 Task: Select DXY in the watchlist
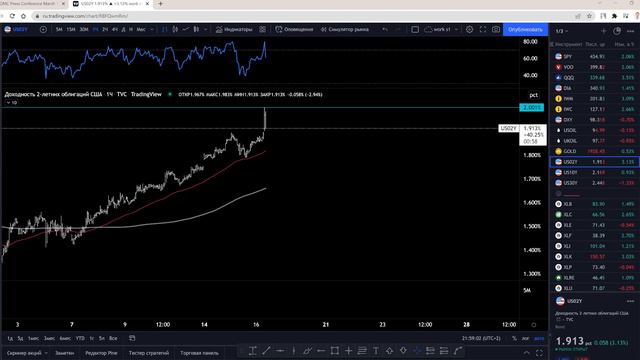pyautogui.click(x=595, y=120)
